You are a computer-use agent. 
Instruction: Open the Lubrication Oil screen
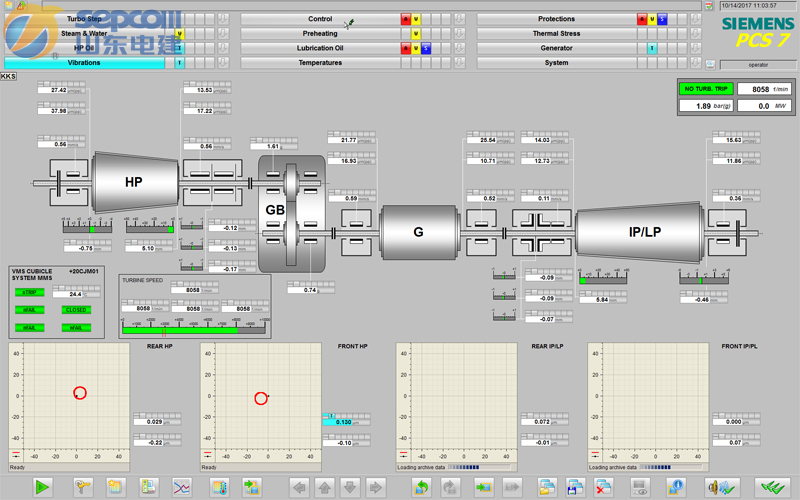pos(320,48)
